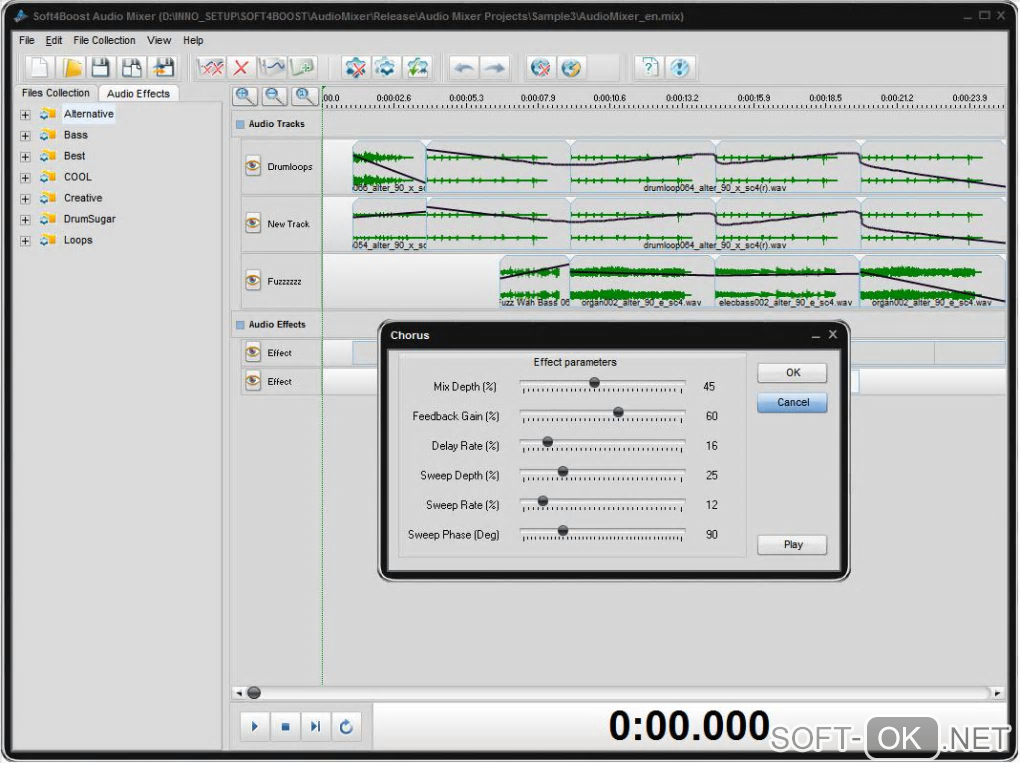Click the export mix floppy with arrows icon

tap(163, 68)
